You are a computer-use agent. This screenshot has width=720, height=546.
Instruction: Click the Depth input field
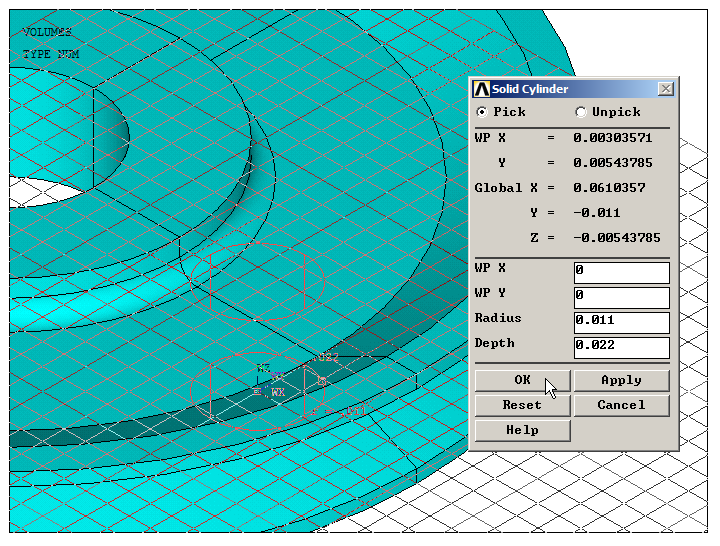[x=622, y=348]
